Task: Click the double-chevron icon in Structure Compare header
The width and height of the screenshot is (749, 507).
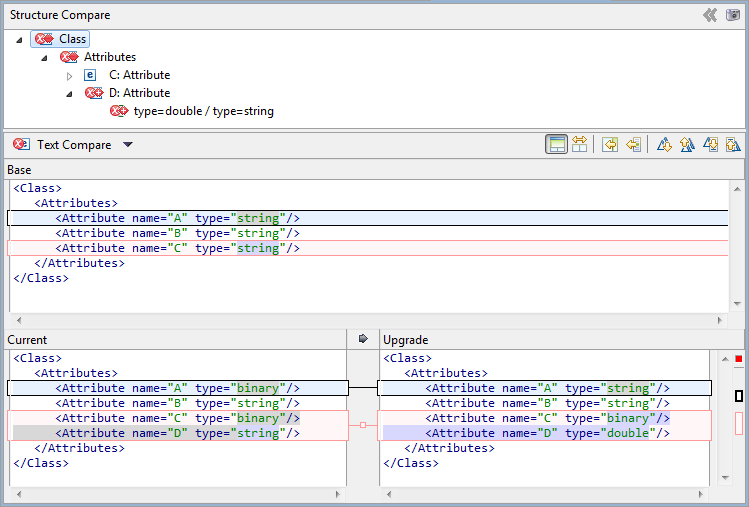Action: 710,15
